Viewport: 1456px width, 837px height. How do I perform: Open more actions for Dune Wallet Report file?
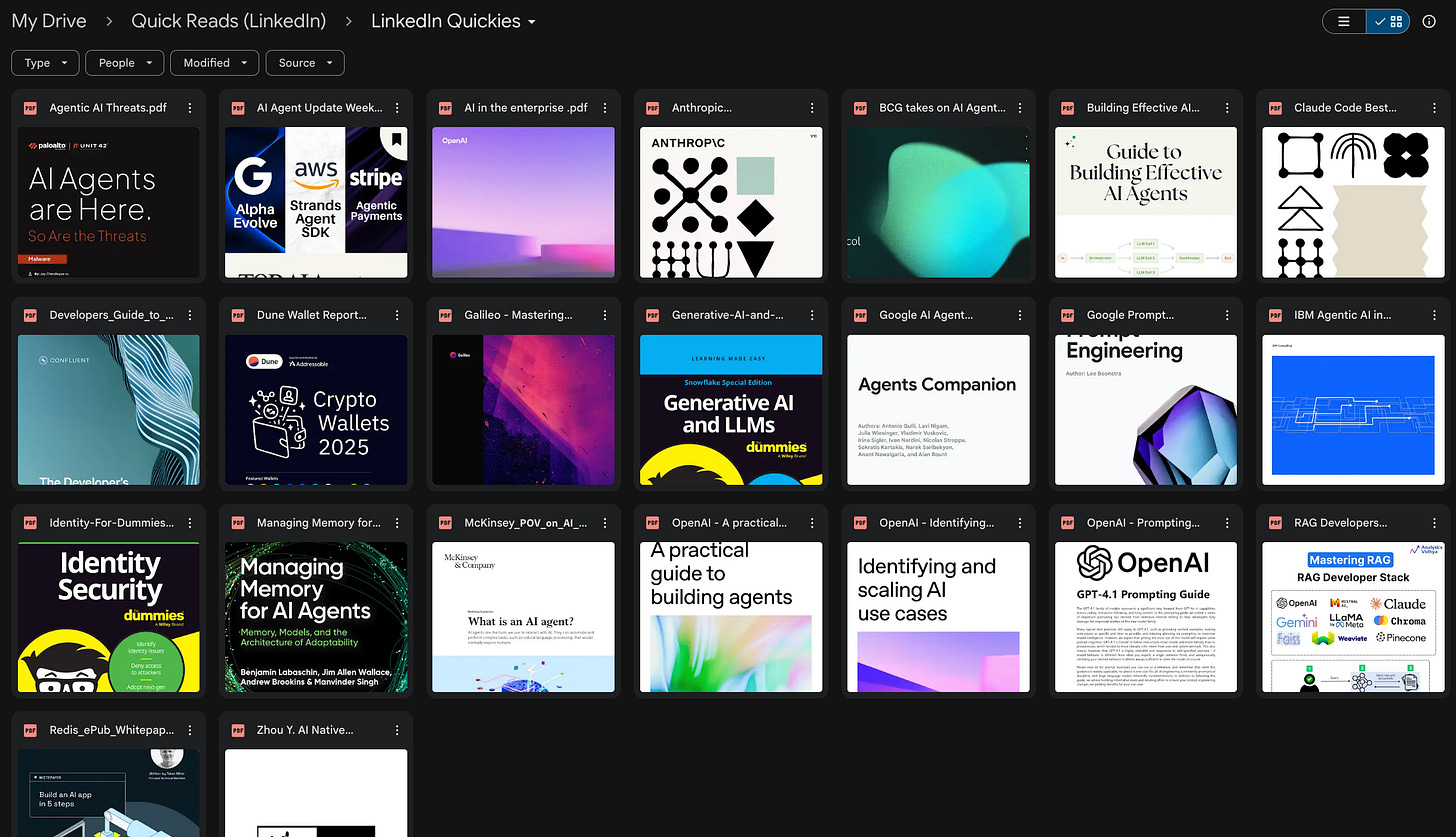397,315
